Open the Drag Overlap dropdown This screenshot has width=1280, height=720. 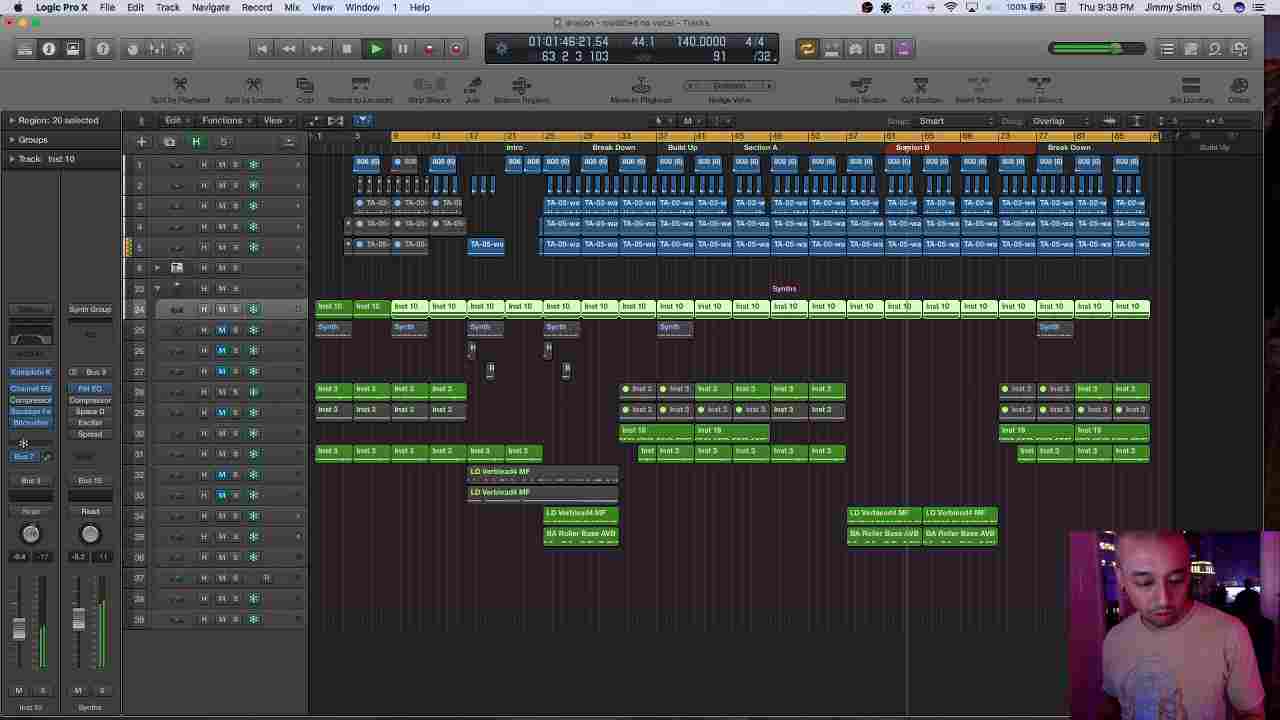point(1060,121)
